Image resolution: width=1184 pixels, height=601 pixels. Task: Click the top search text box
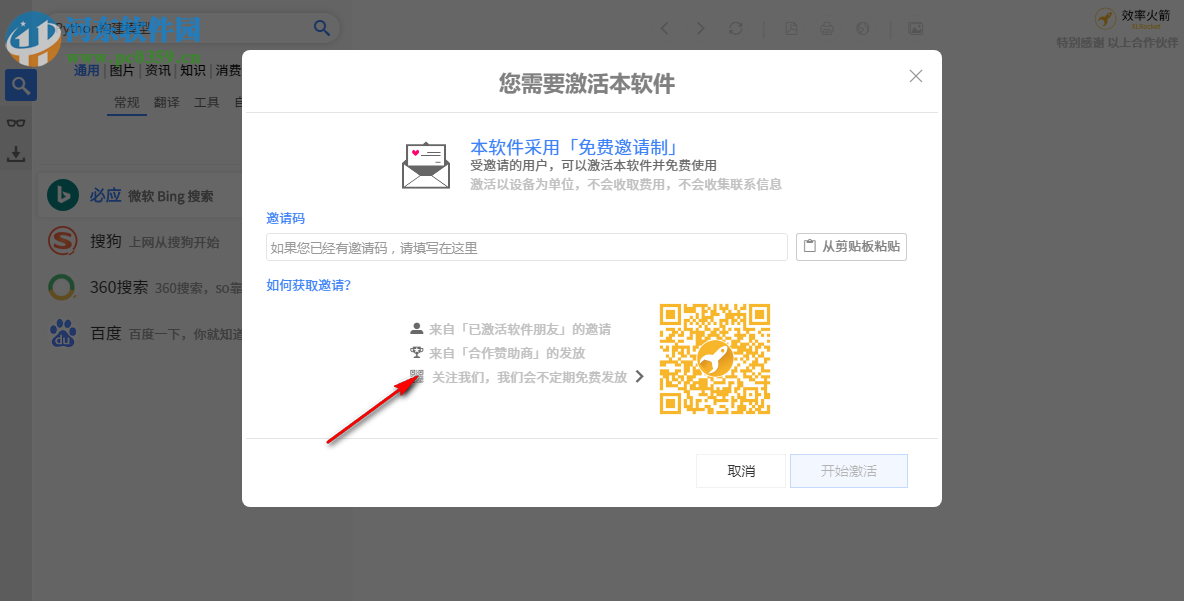click(x=181, y=28)
